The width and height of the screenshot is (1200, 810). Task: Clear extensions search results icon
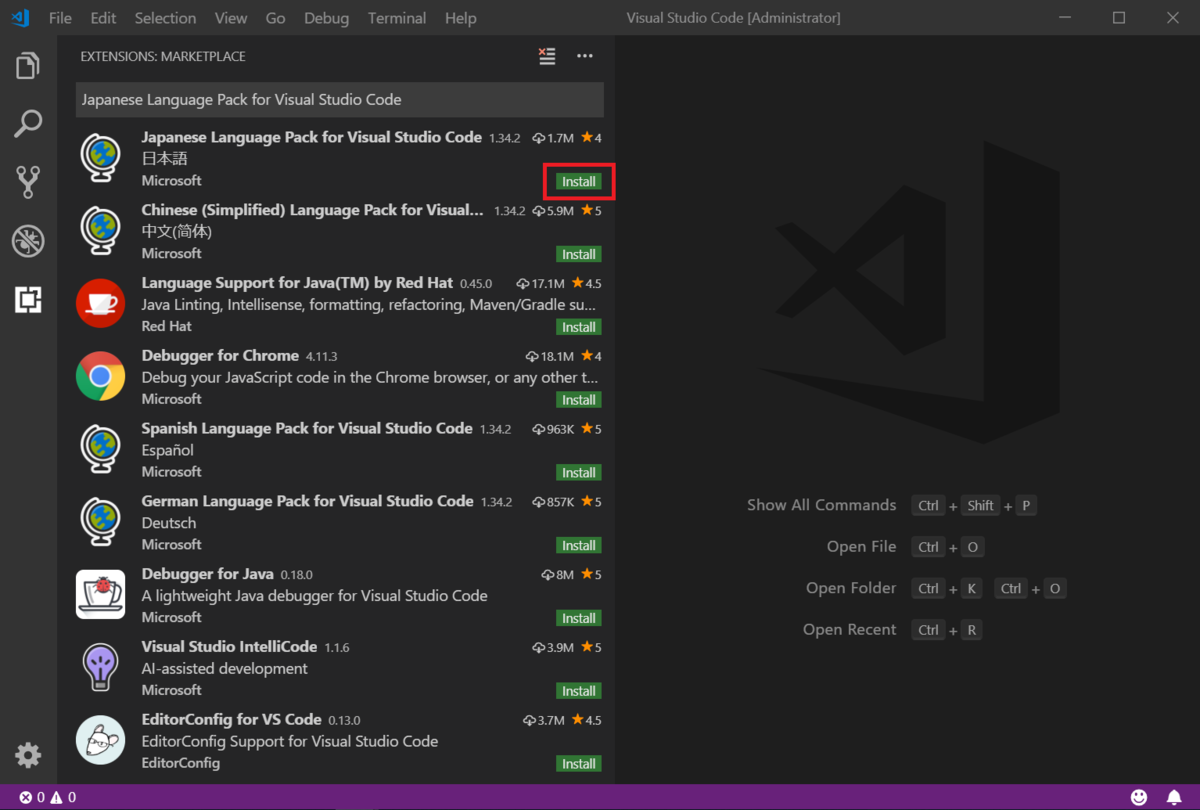pyautogui.click(x=547, y=56)
